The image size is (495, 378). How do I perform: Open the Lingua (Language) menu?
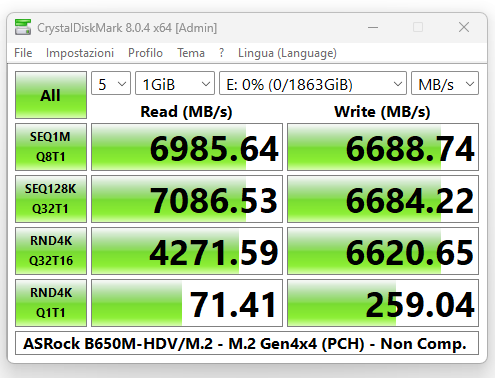tap(287, 53)
